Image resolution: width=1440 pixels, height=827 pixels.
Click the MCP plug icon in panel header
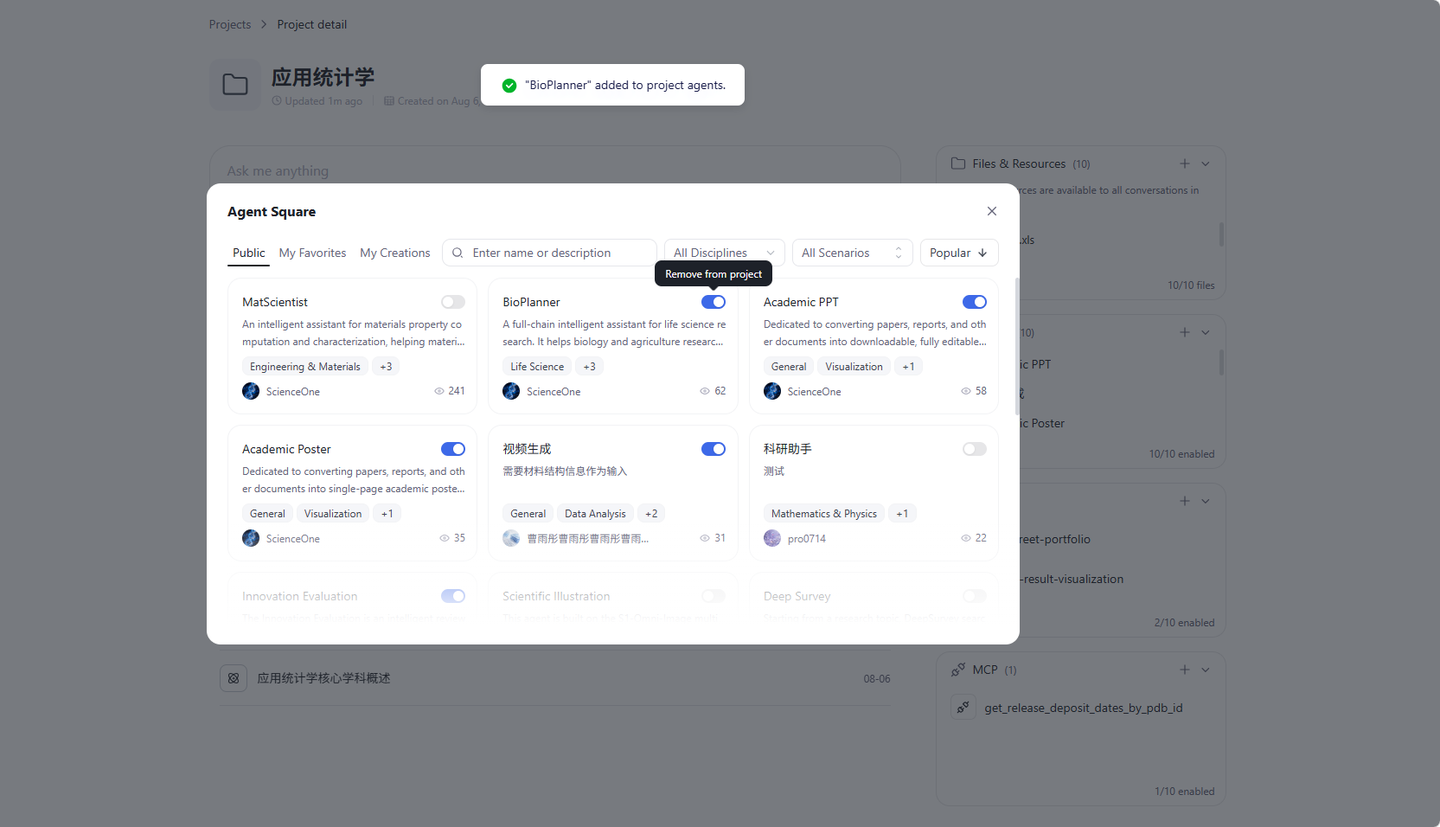(958, 669)
